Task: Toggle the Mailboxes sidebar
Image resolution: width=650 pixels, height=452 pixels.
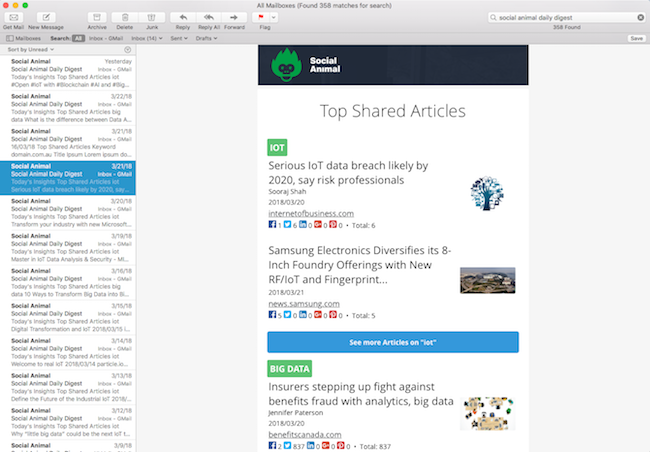Action: click(24, 38)
